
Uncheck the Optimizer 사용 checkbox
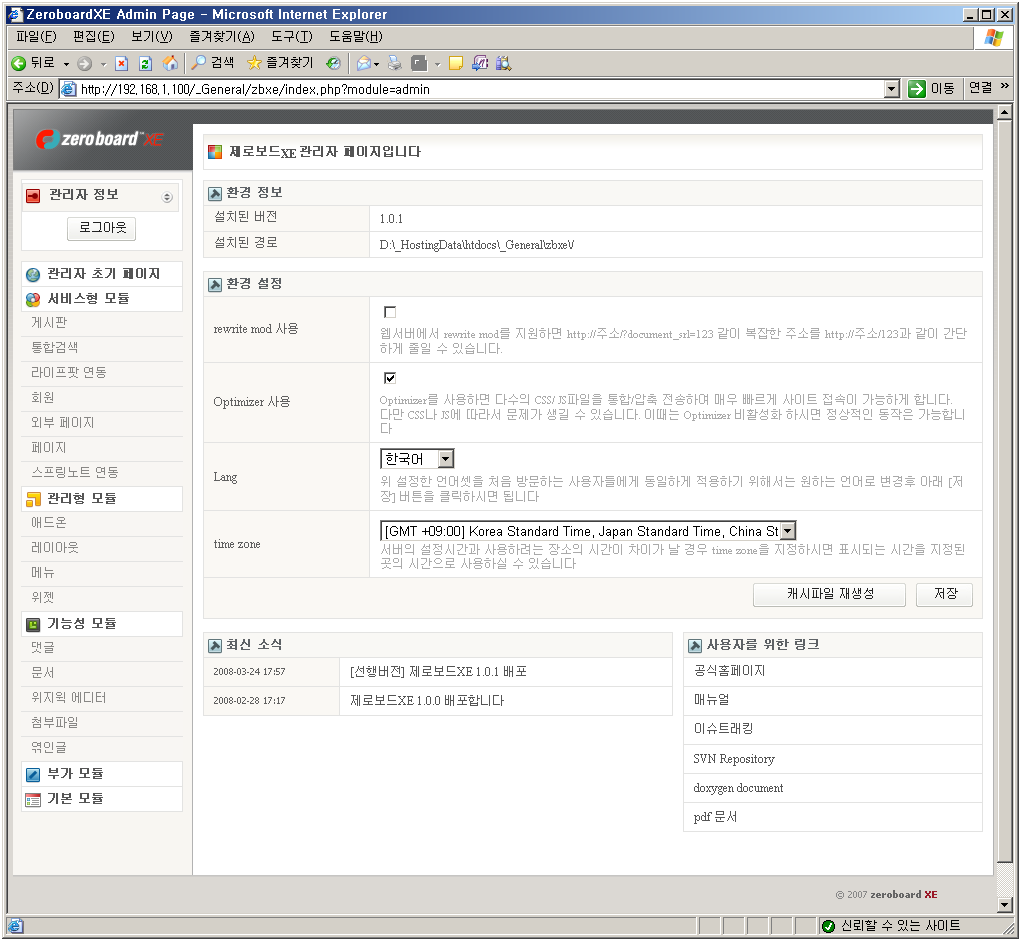[390, 378]
